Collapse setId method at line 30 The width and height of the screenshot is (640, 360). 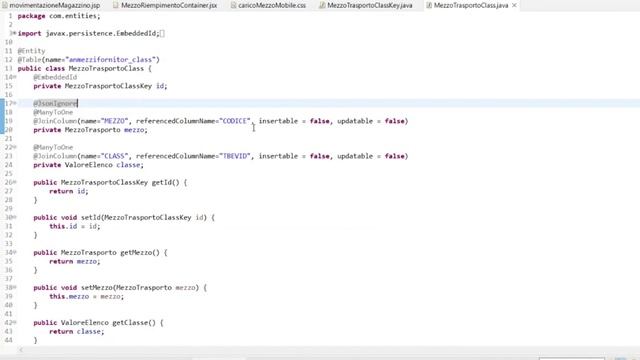point(15,217)
